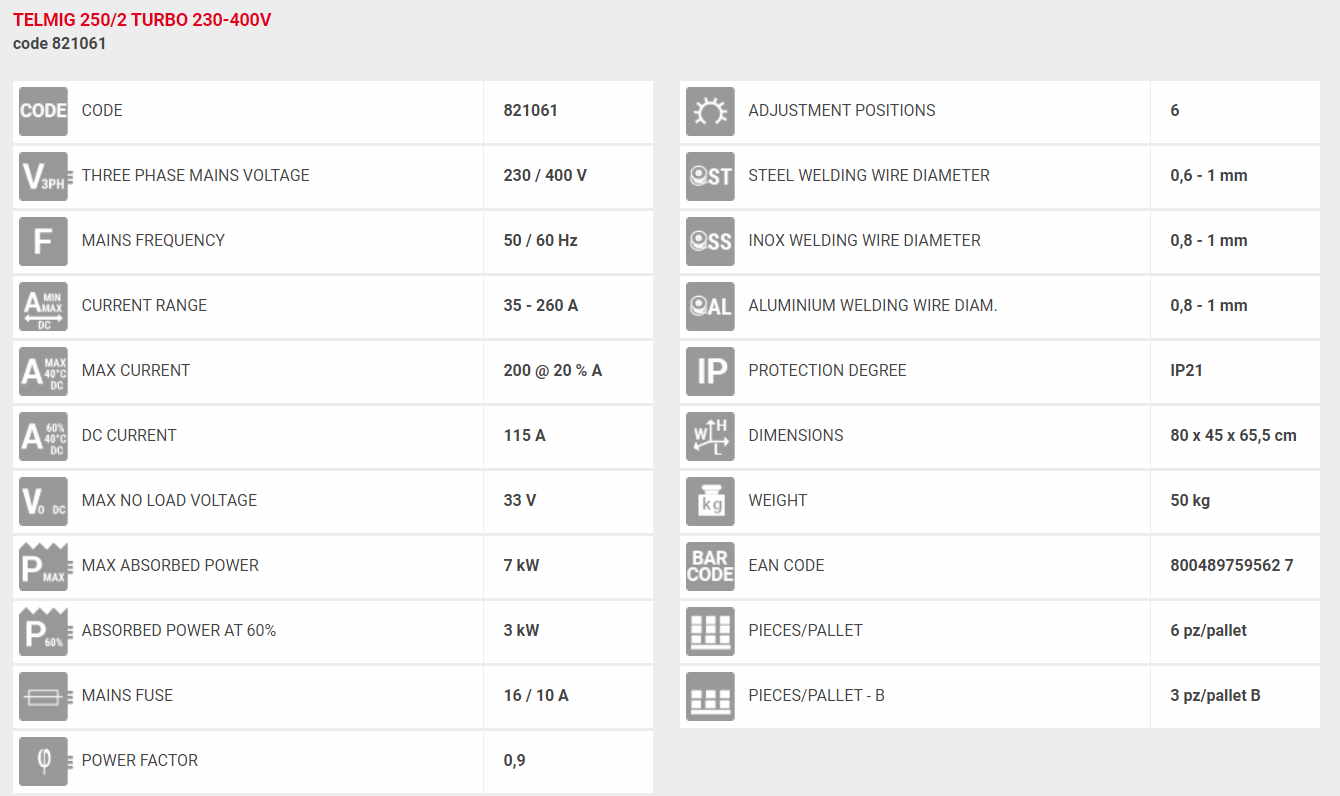Select the DC current value 115 A

point(525,435)
